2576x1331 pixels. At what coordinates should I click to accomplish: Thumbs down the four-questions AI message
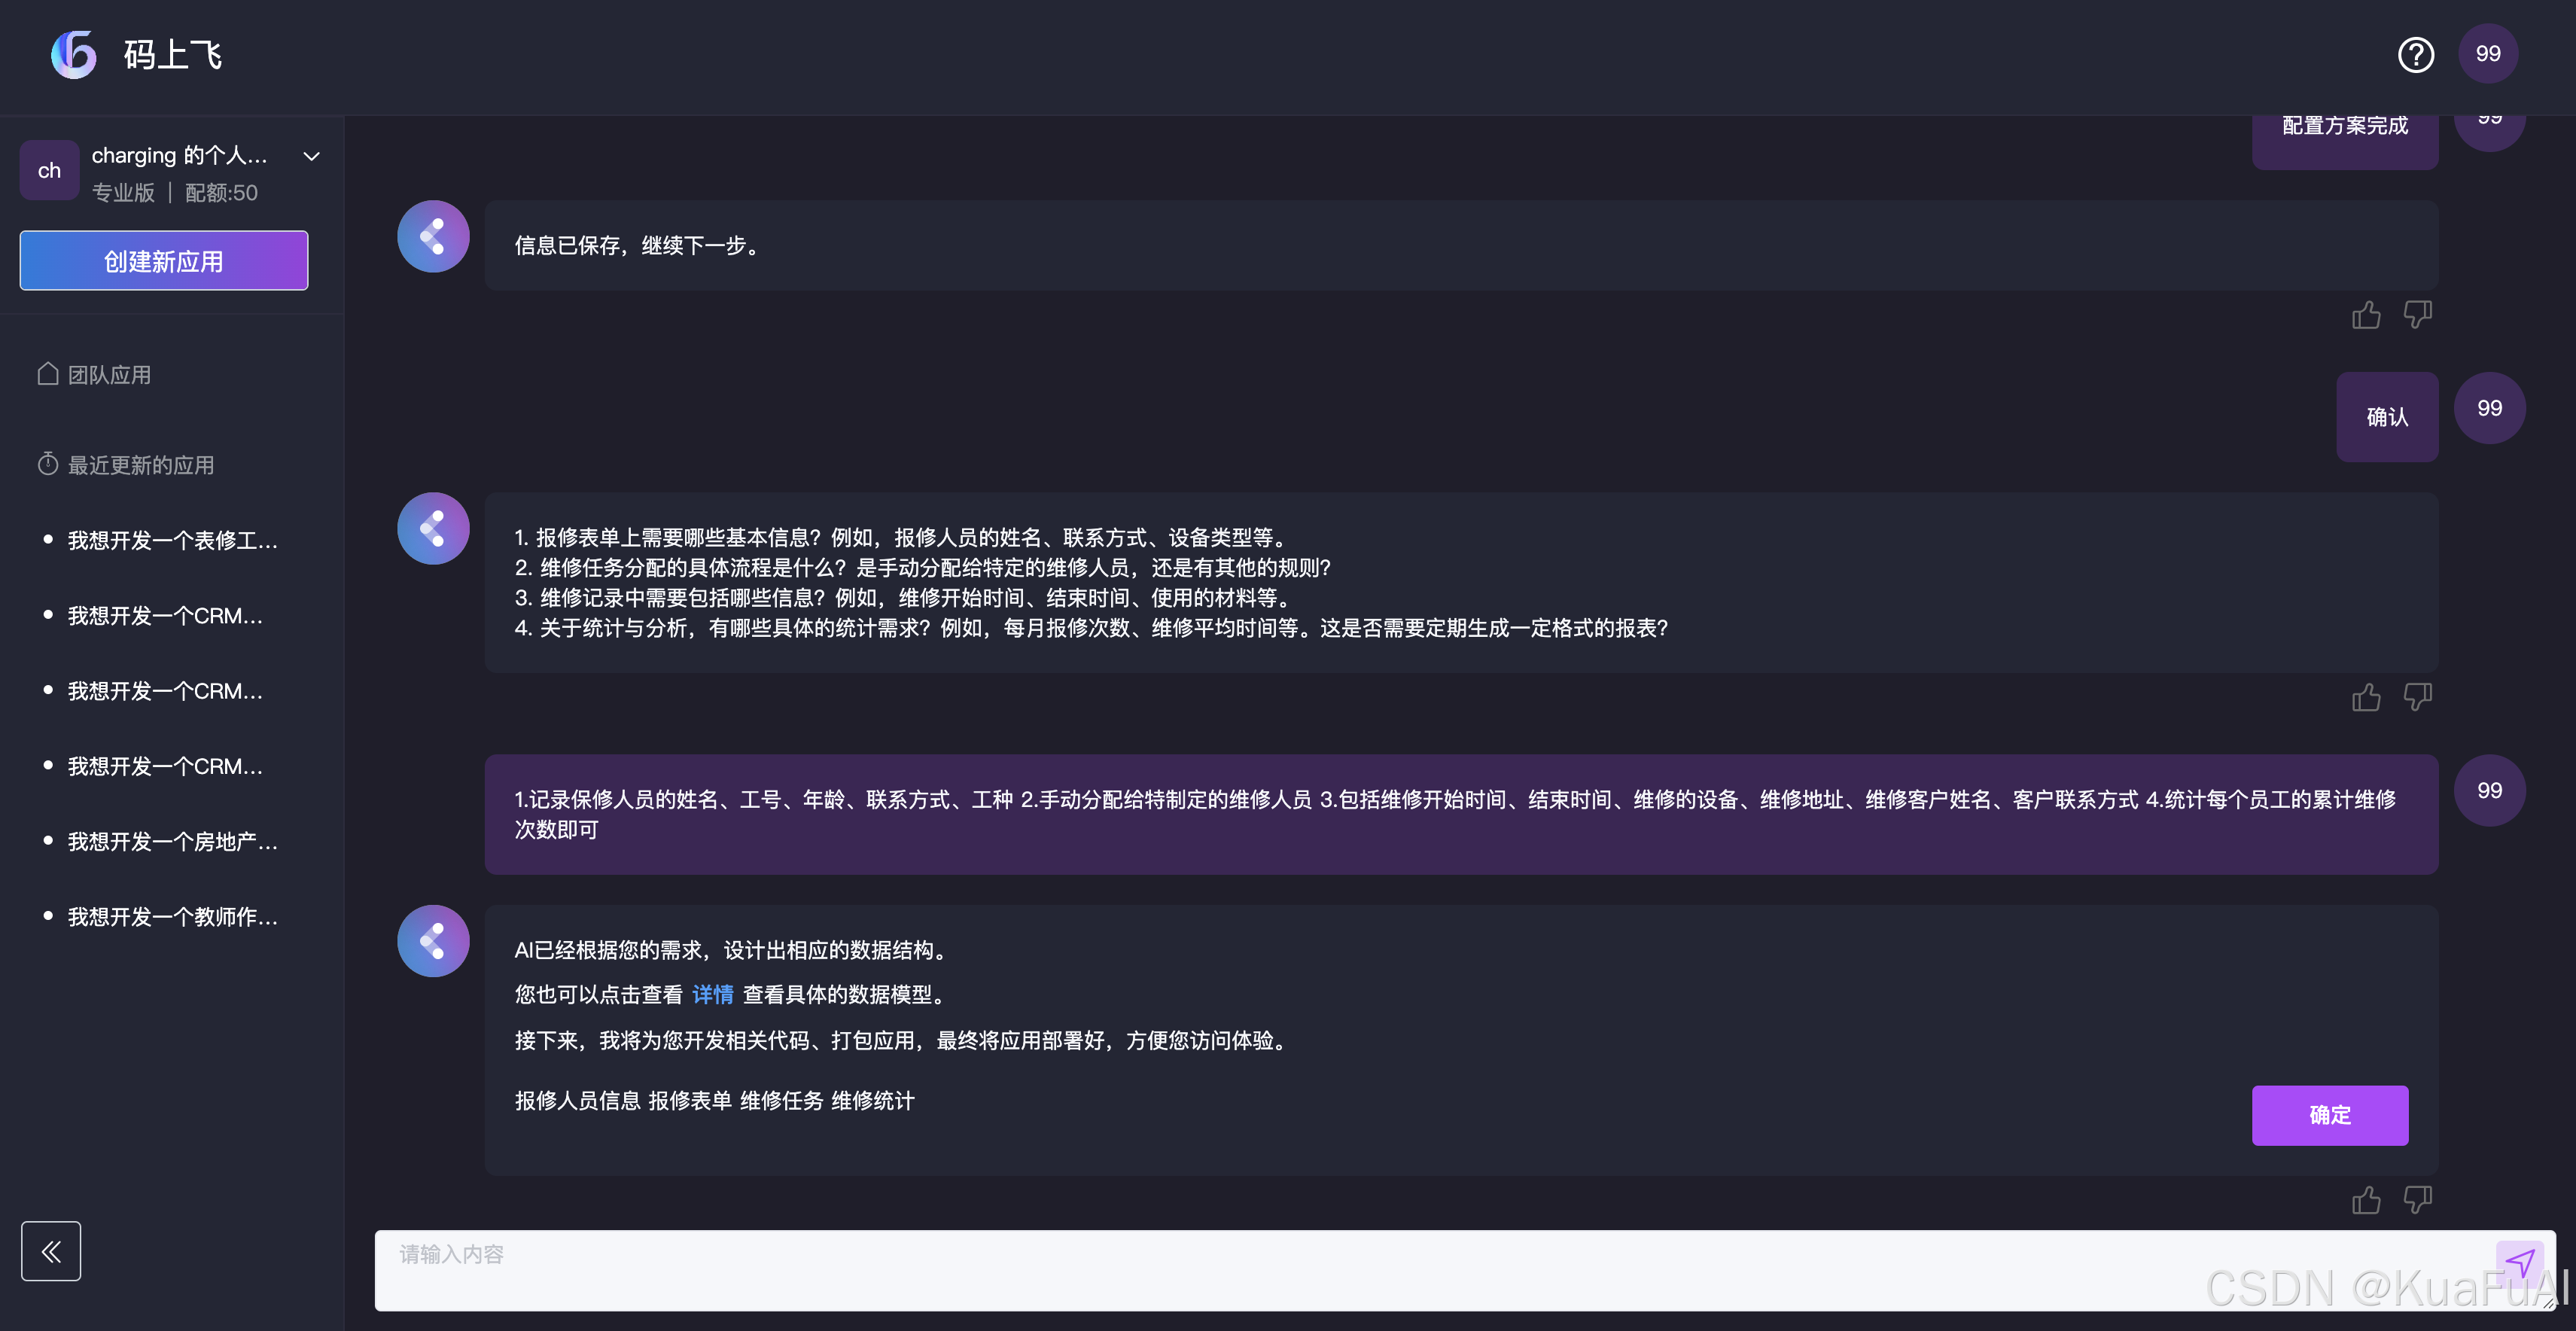2417,697
